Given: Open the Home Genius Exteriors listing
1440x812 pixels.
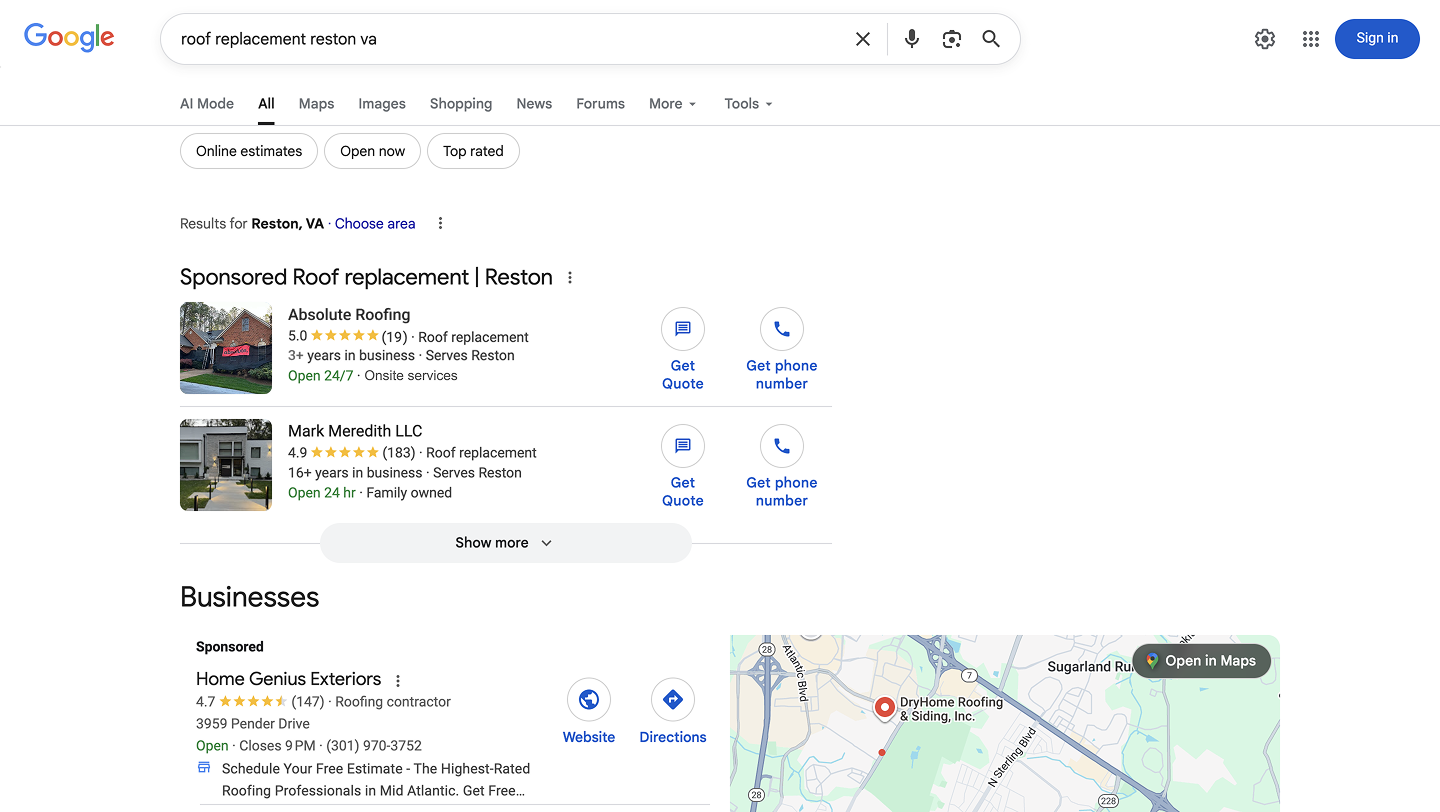Looking at the screenshot, I should pyautogui.click(x=288, y=679).
